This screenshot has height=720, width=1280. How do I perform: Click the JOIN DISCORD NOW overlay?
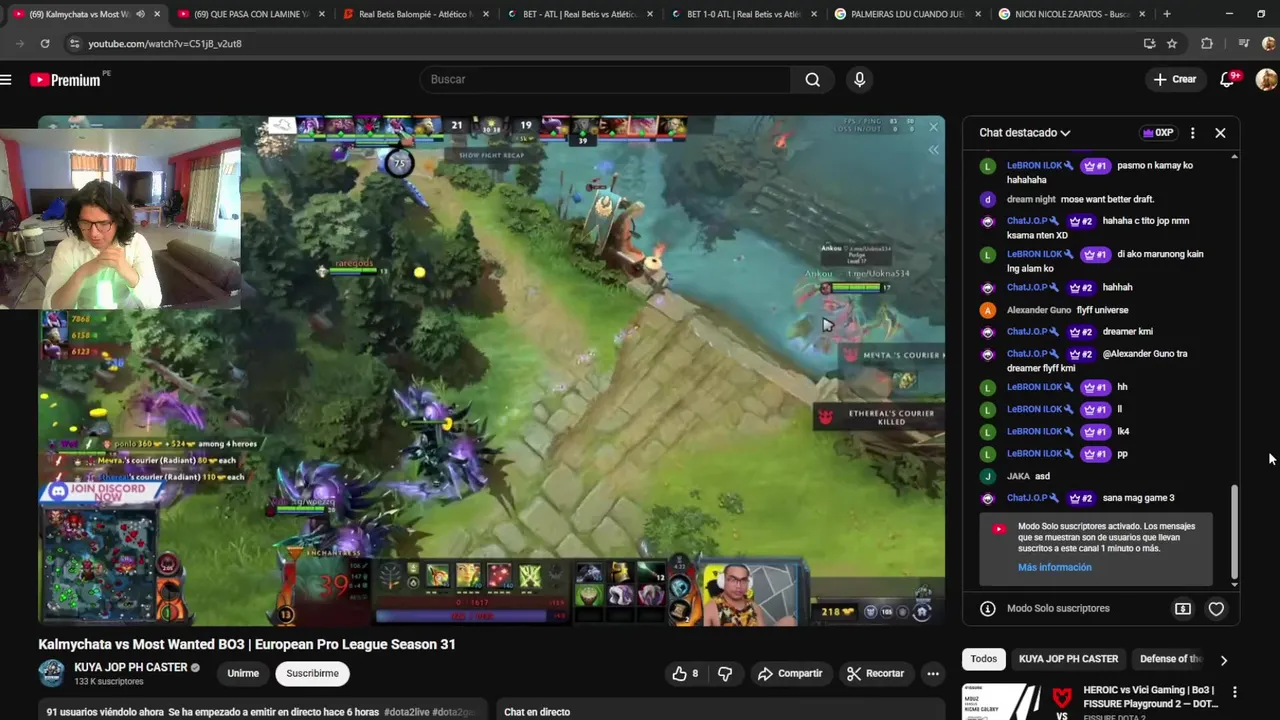(100, 492)
